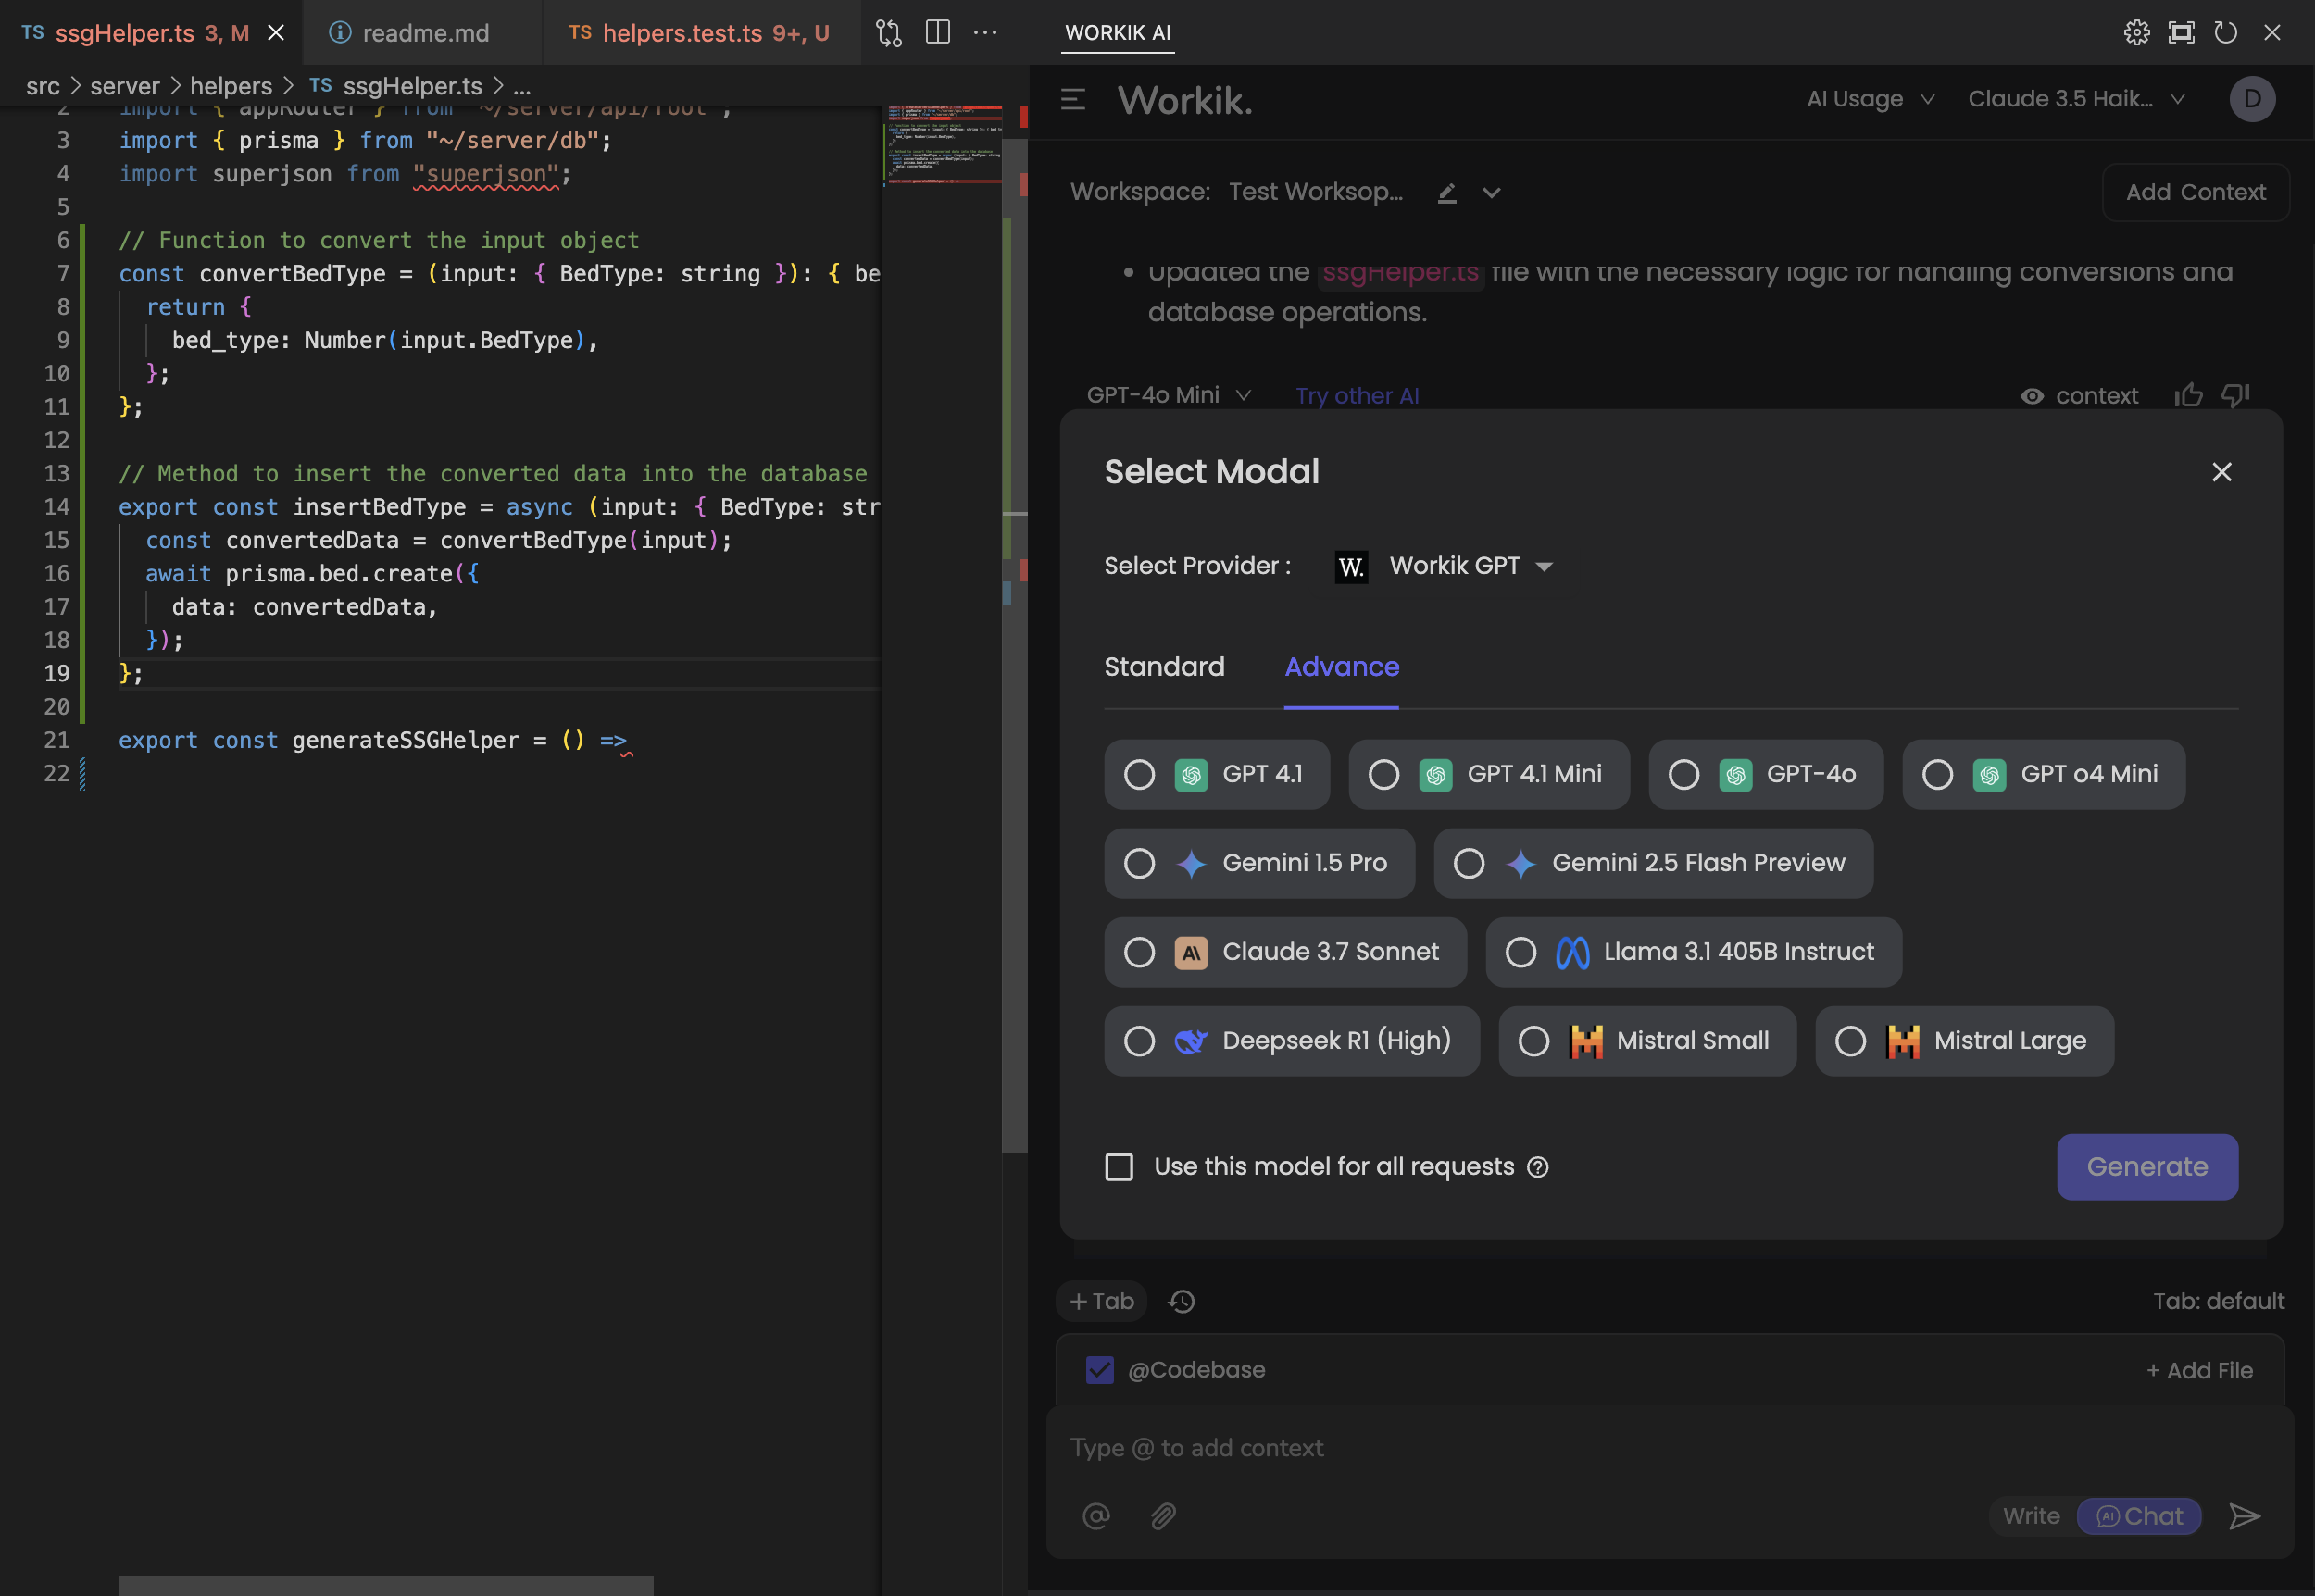
Task: Attach a file with the paperclip
Action: pyautogui.click(x=1162, y=1516)
